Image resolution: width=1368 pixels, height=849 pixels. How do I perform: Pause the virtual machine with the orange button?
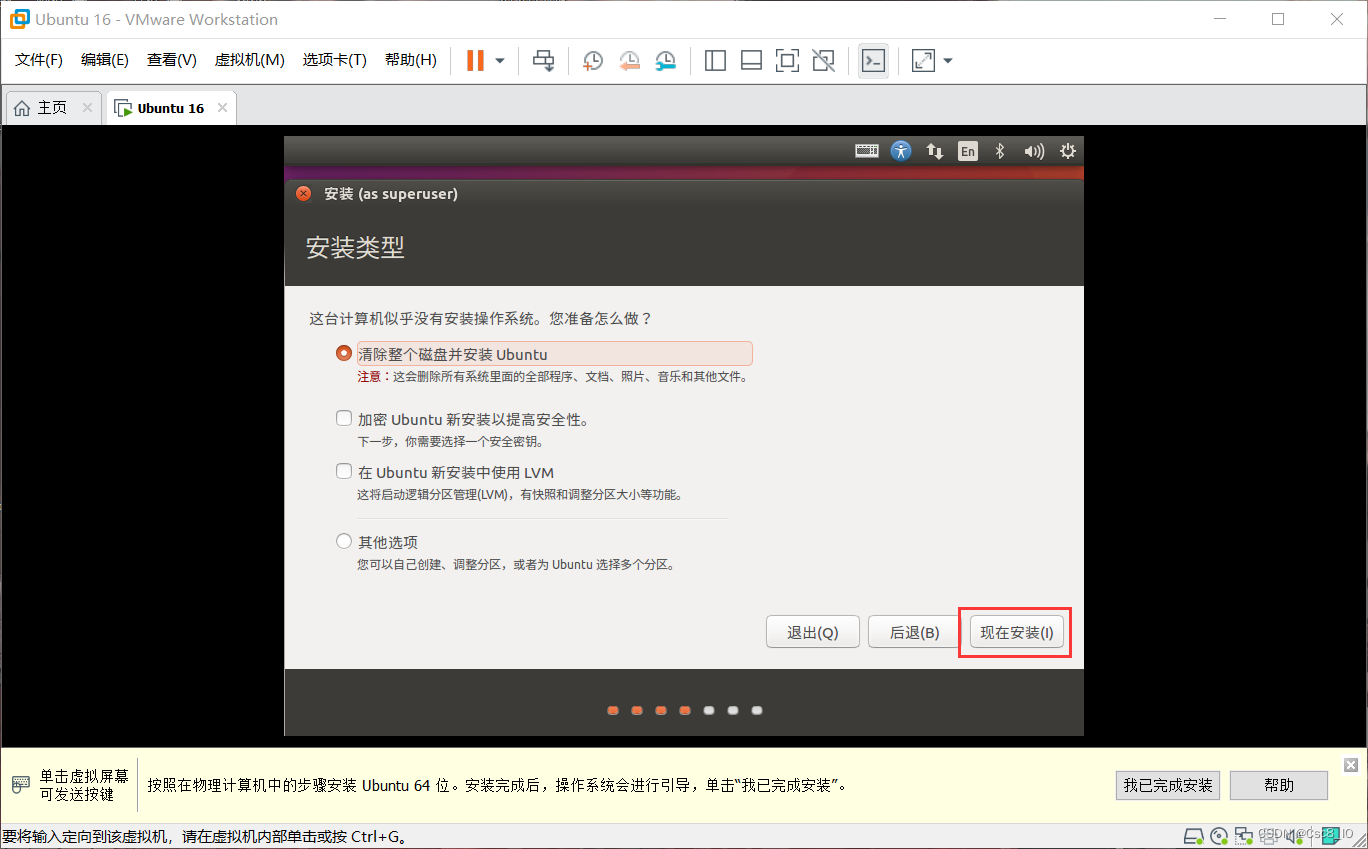pyautogui.click(x=475, y=61)
